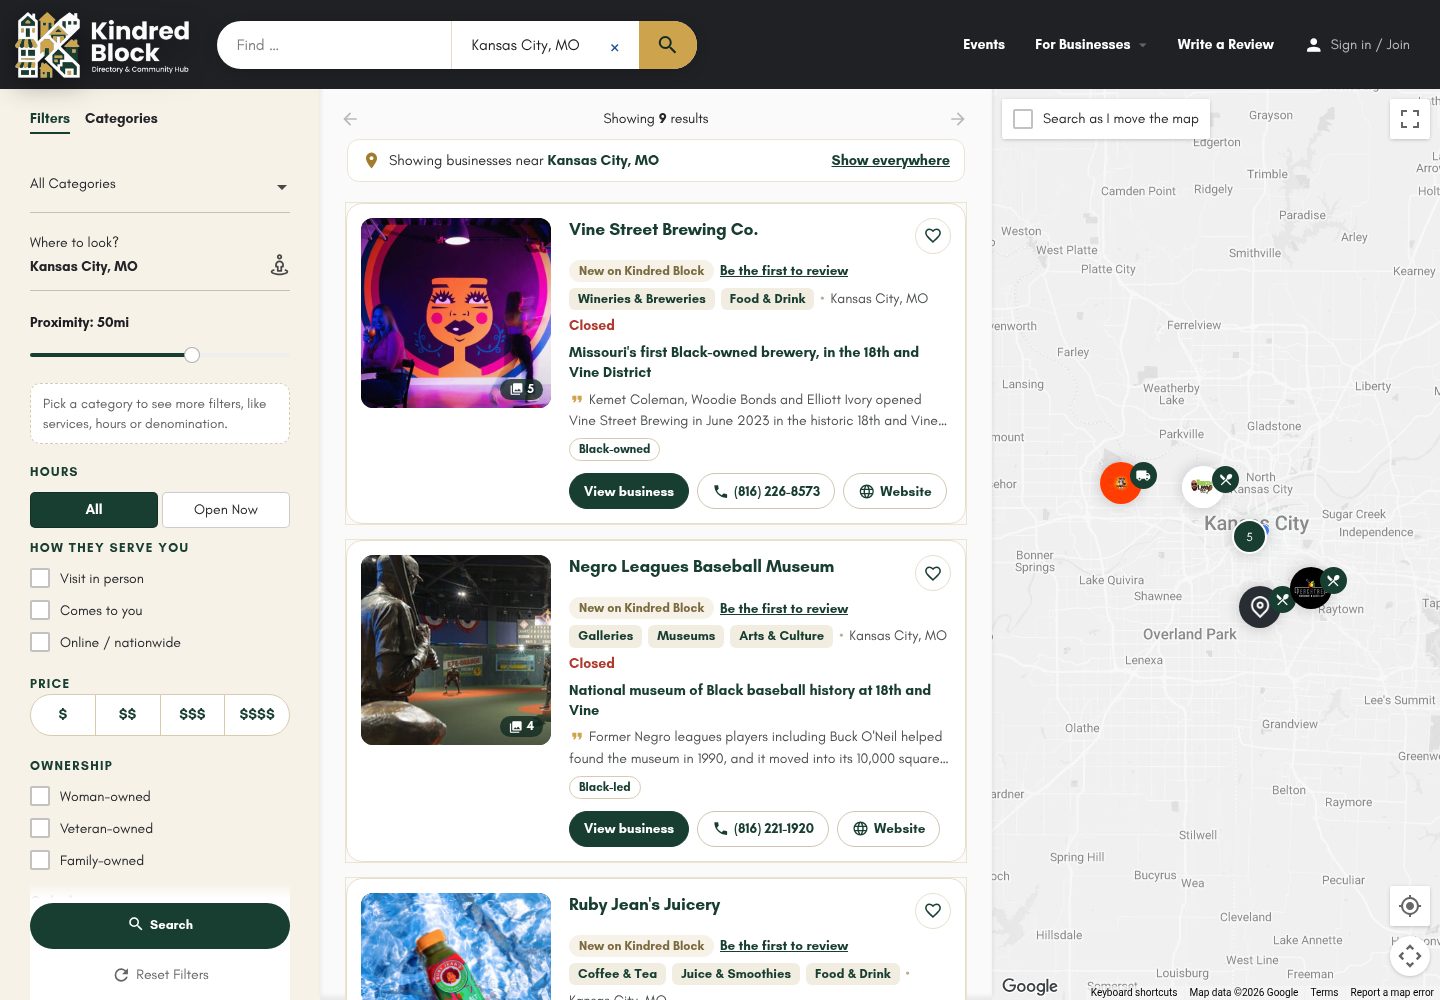Click the Kindred Block logo

103,45
